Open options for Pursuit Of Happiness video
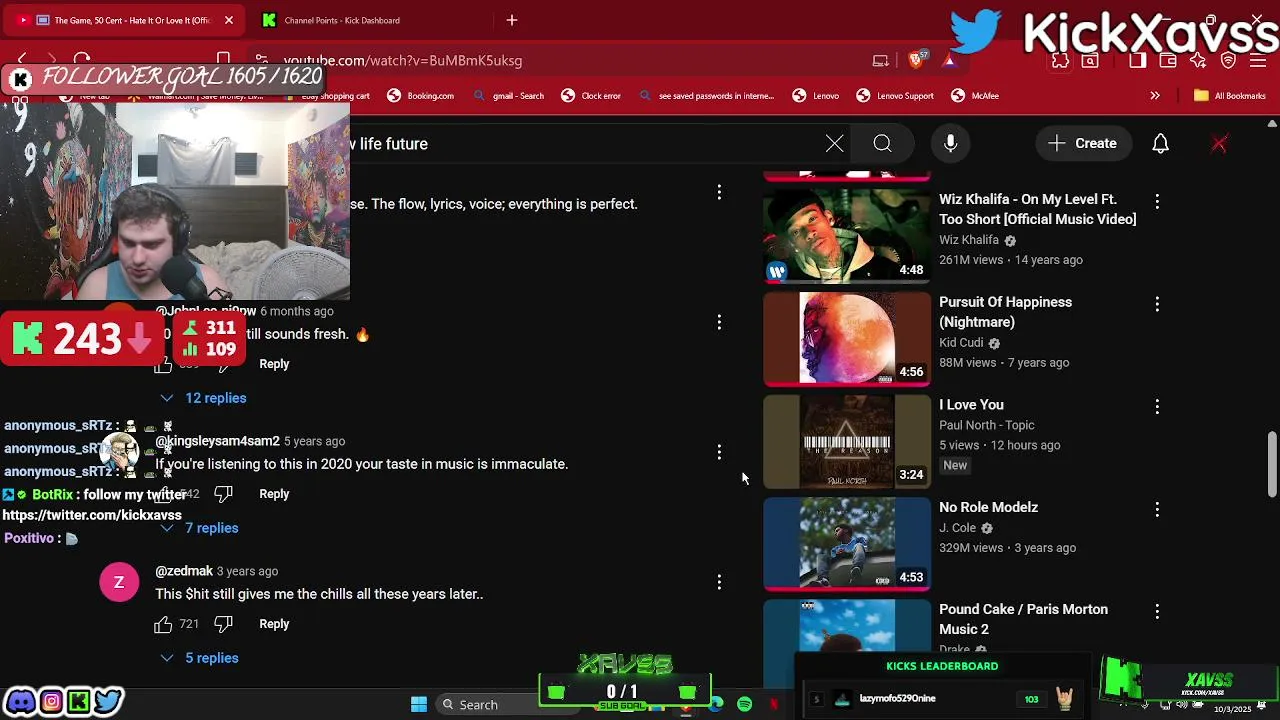Image resolution: width=1280 pixels, height=720 pixels. (1157, 303)
